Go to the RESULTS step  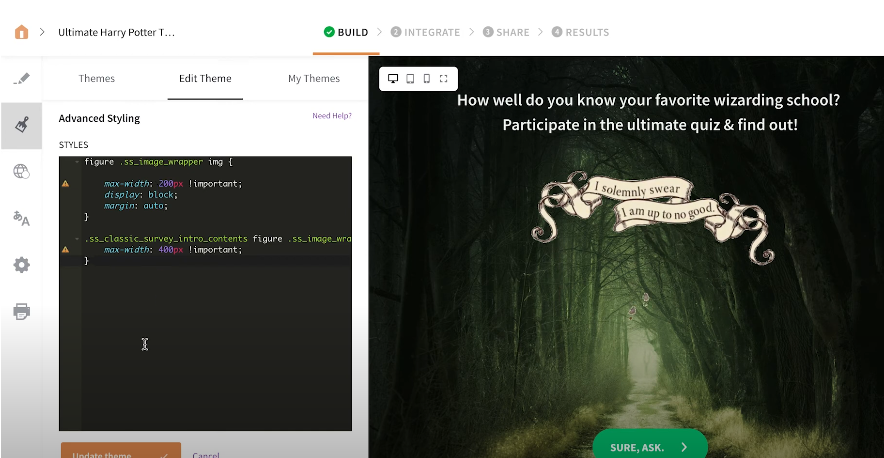coord(581,32)
